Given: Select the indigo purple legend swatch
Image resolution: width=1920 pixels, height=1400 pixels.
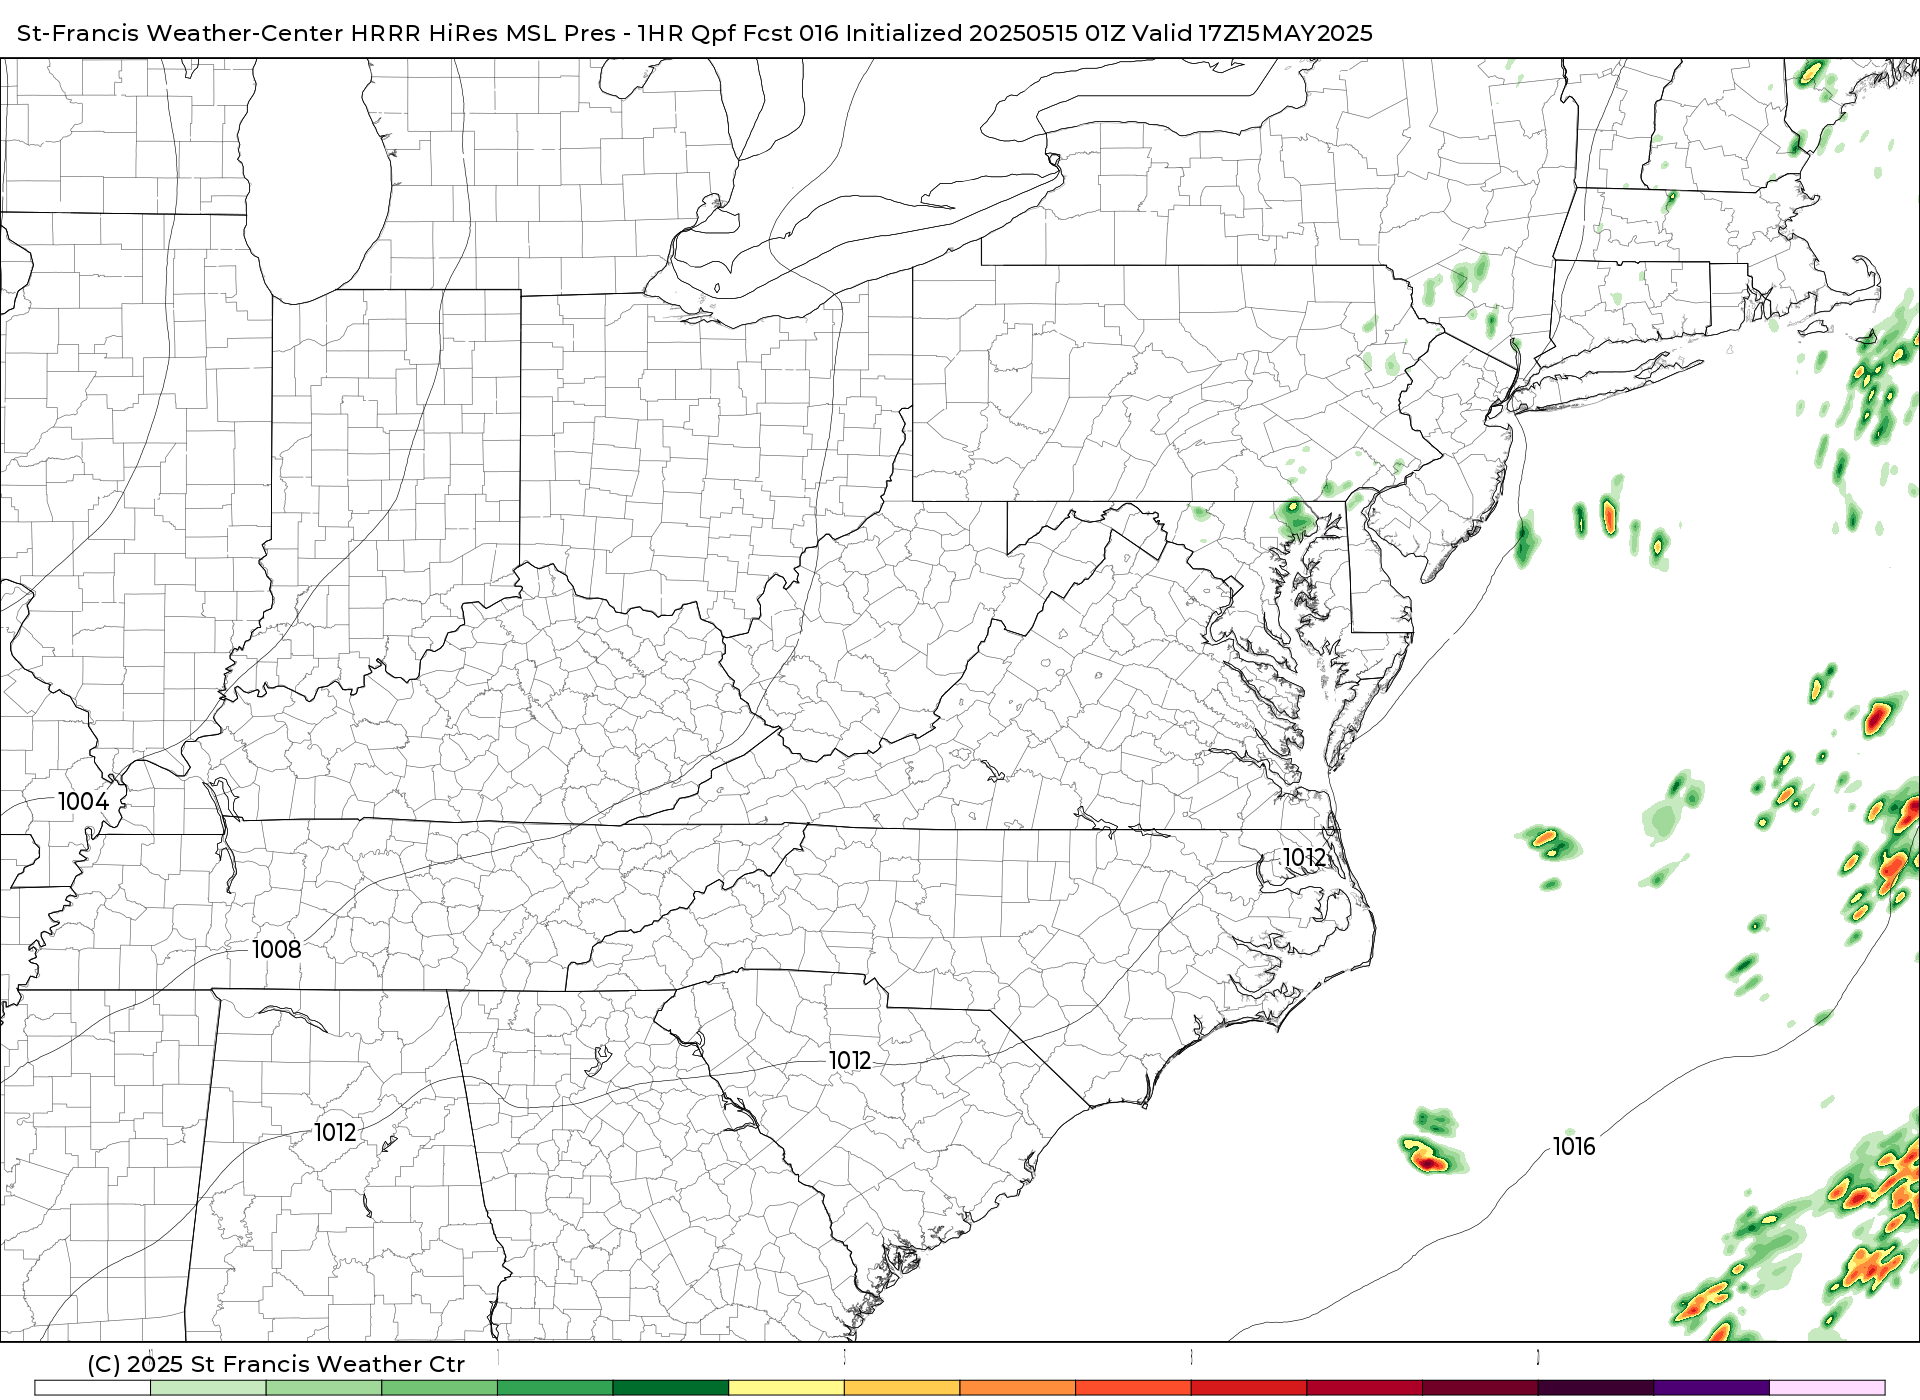Looking at the screenshot, I should click(1711, 1388).
